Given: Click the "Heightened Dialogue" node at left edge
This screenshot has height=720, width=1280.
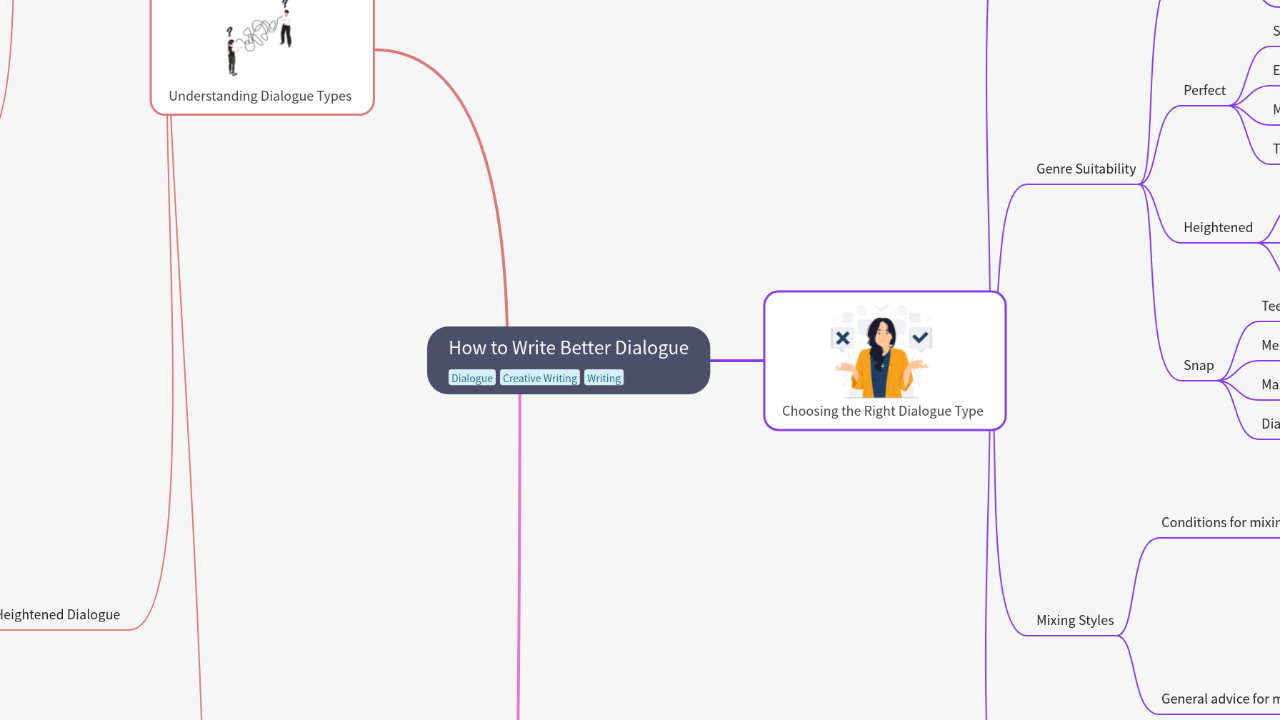Looking at the screenshot, I should click(x=59, y=615).
